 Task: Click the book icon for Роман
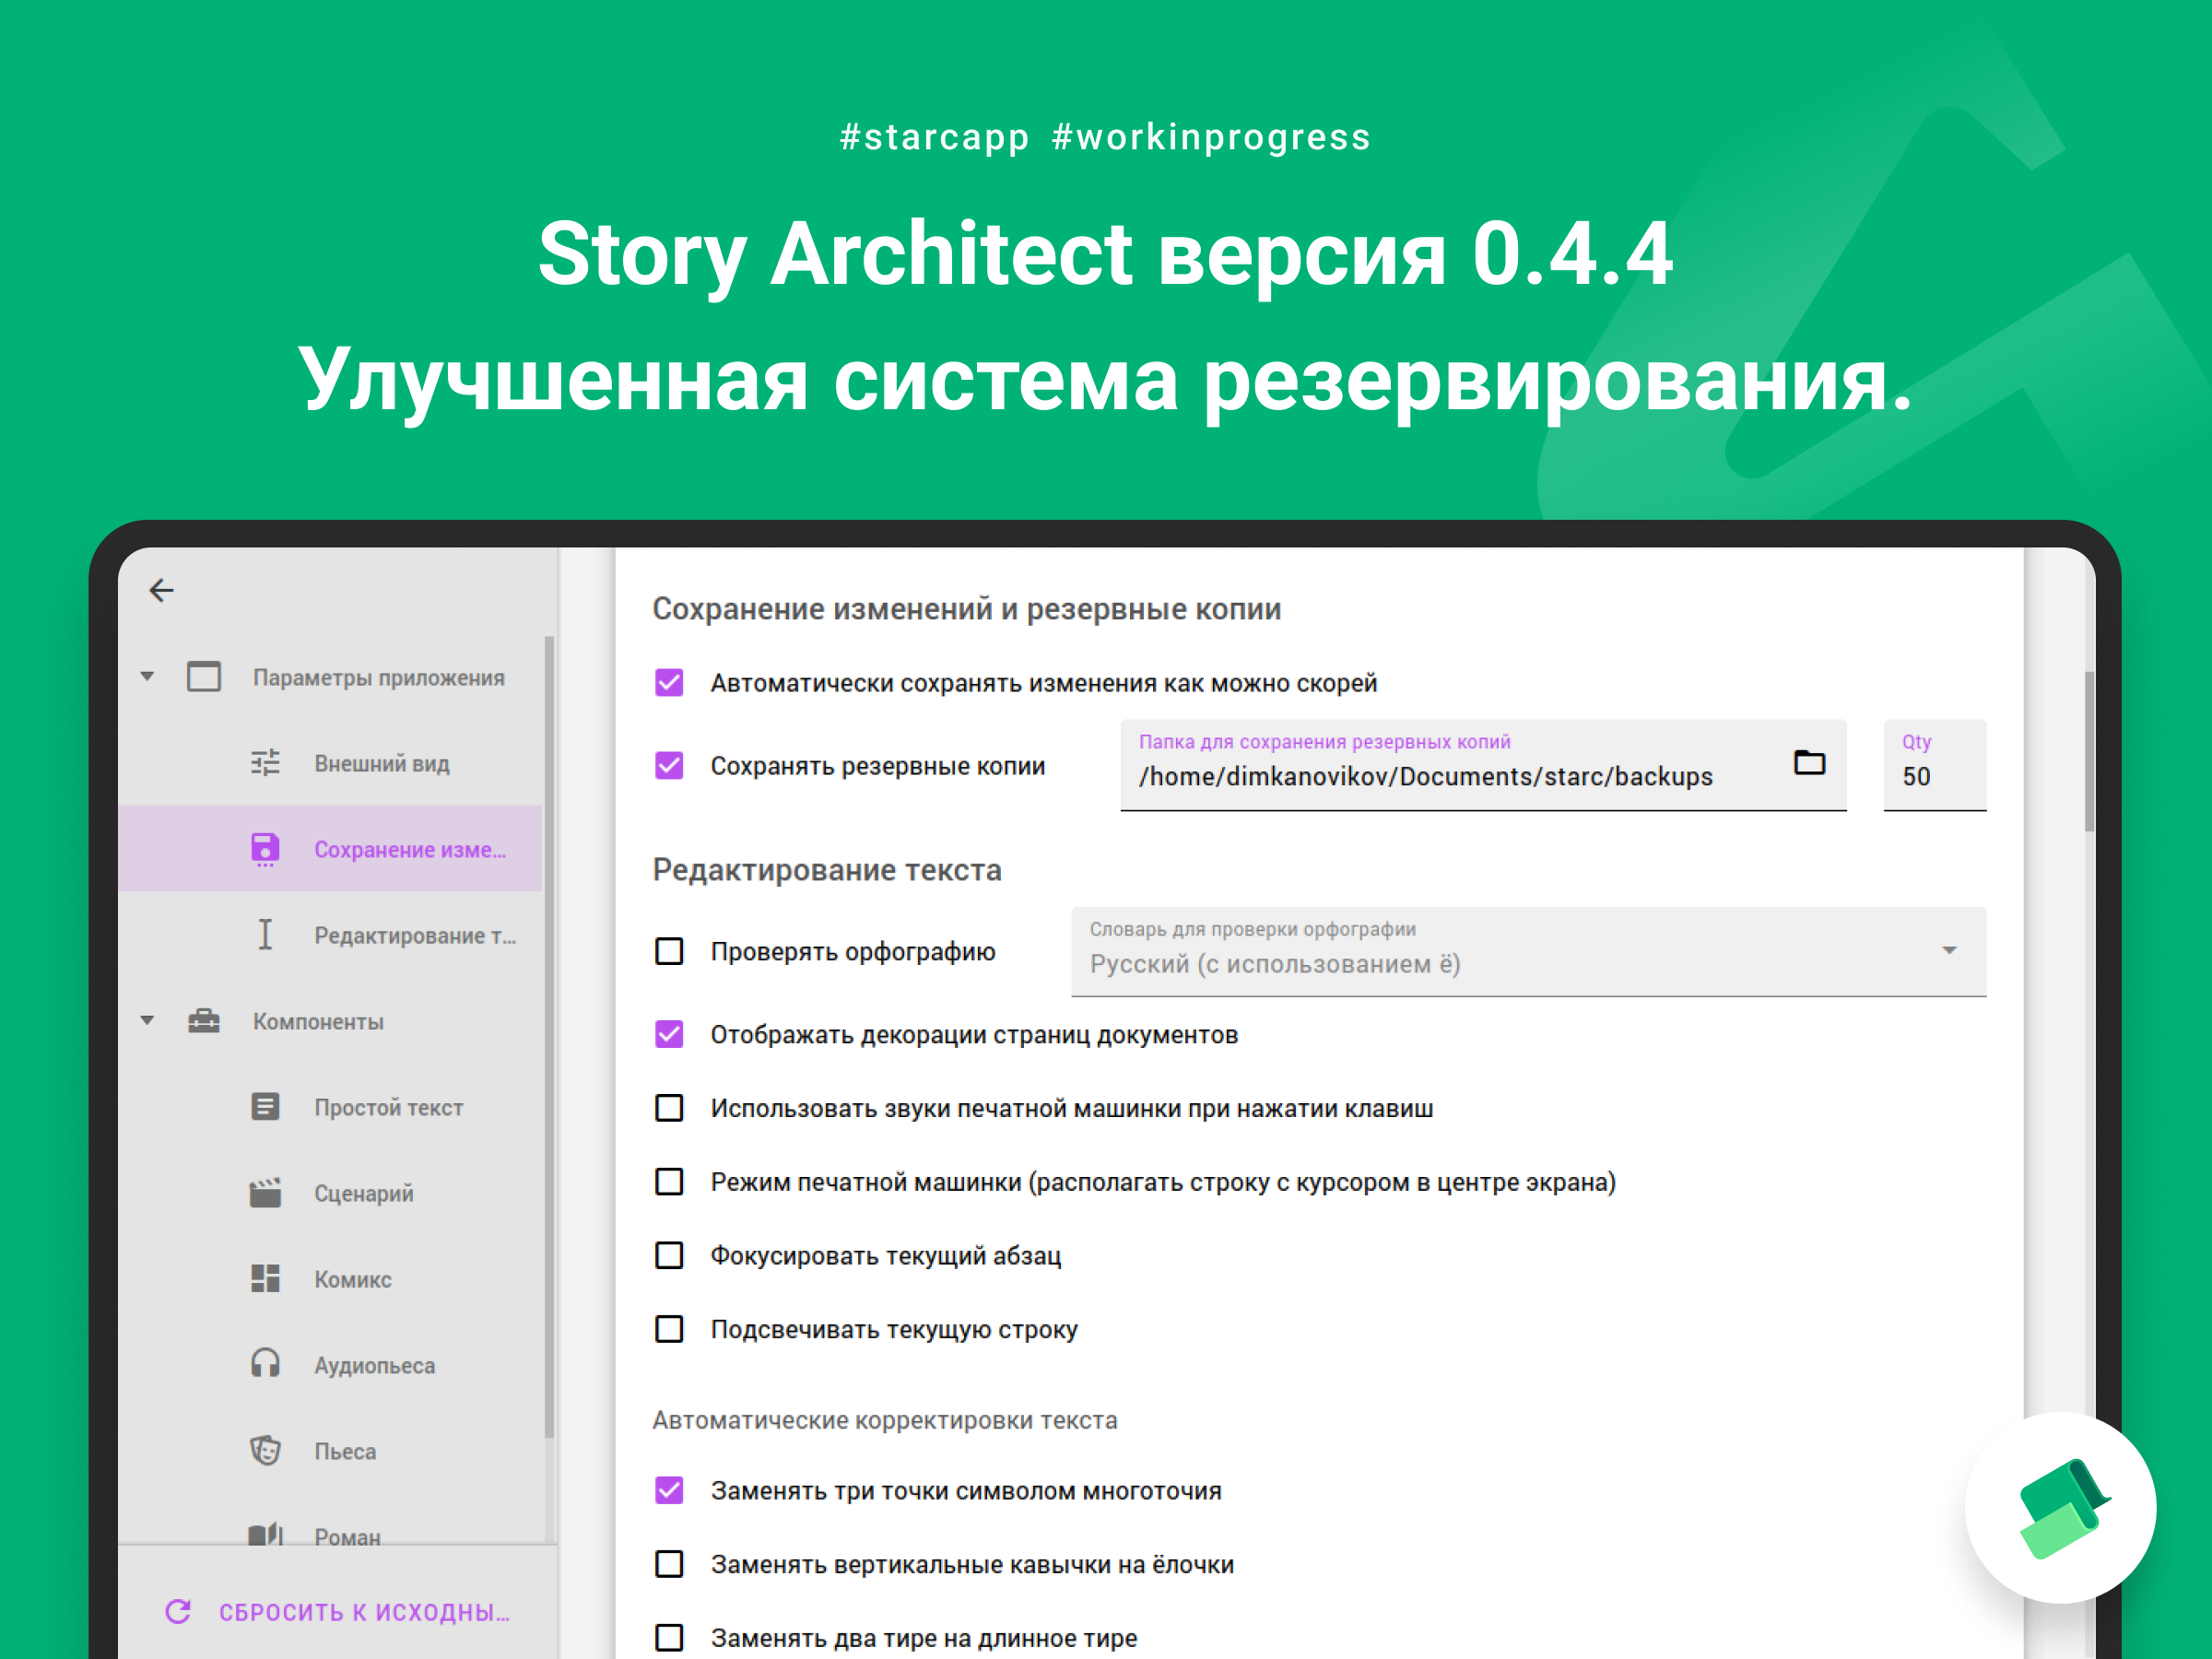pos(265,1534)
